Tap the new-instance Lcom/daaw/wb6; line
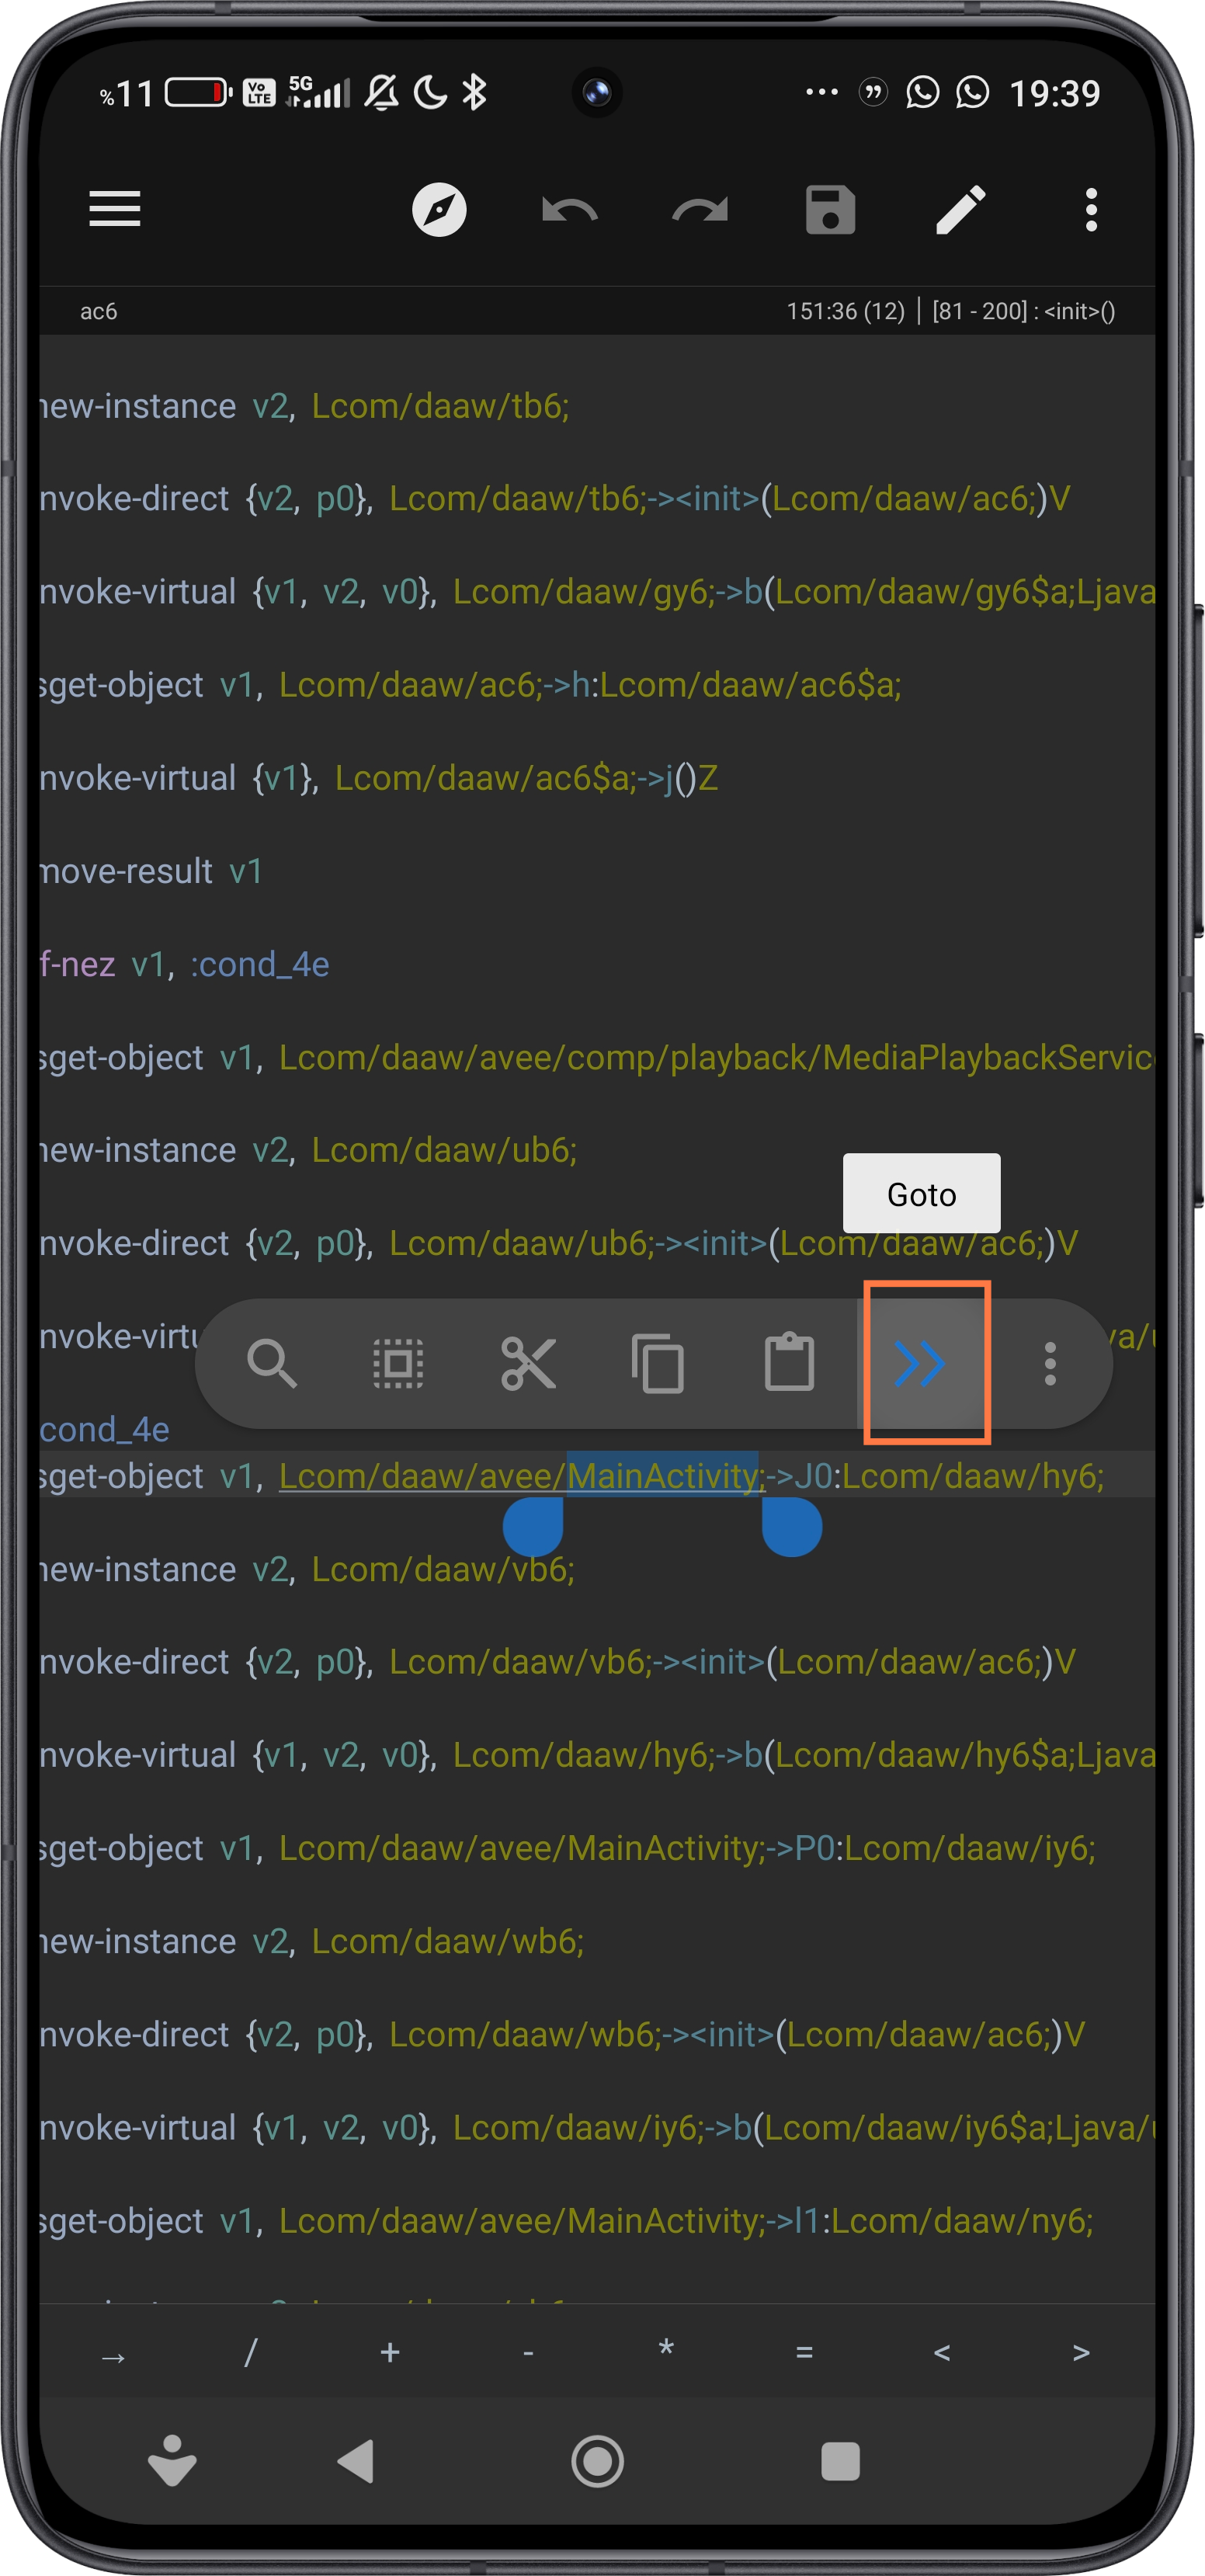This screenshot has height=2576, width=1205. (x=311, y=1941)
